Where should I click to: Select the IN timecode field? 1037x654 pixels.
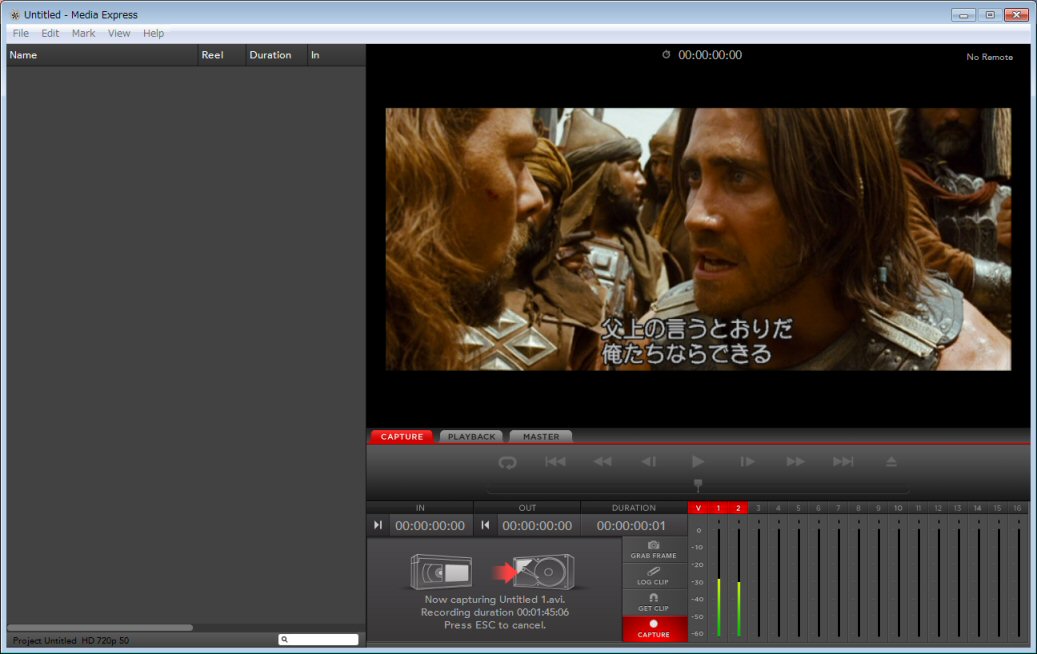[x=430, y=526]
